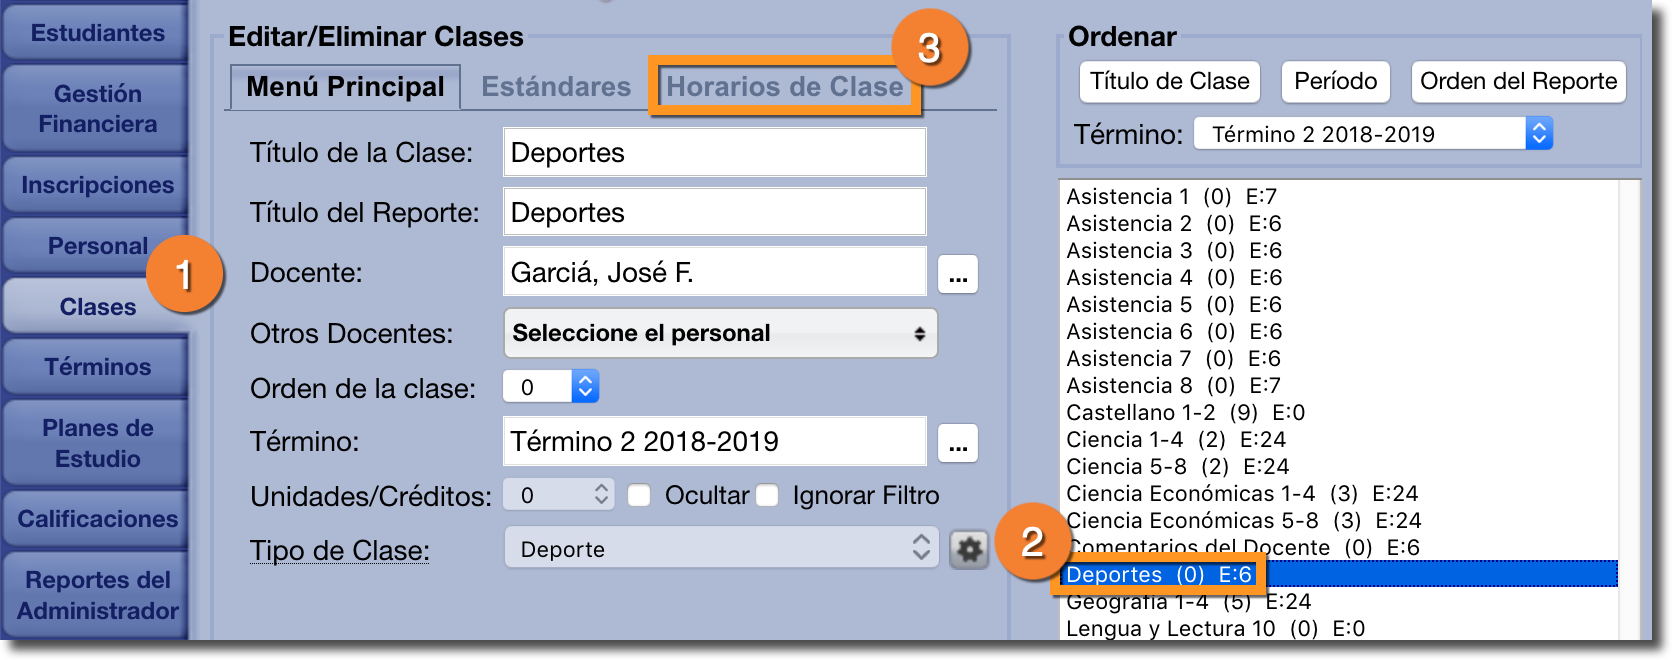The height and width of the screenshot is (660, 1672).
Task: Select the Menú Principal tab
Action: coord(345,87)
